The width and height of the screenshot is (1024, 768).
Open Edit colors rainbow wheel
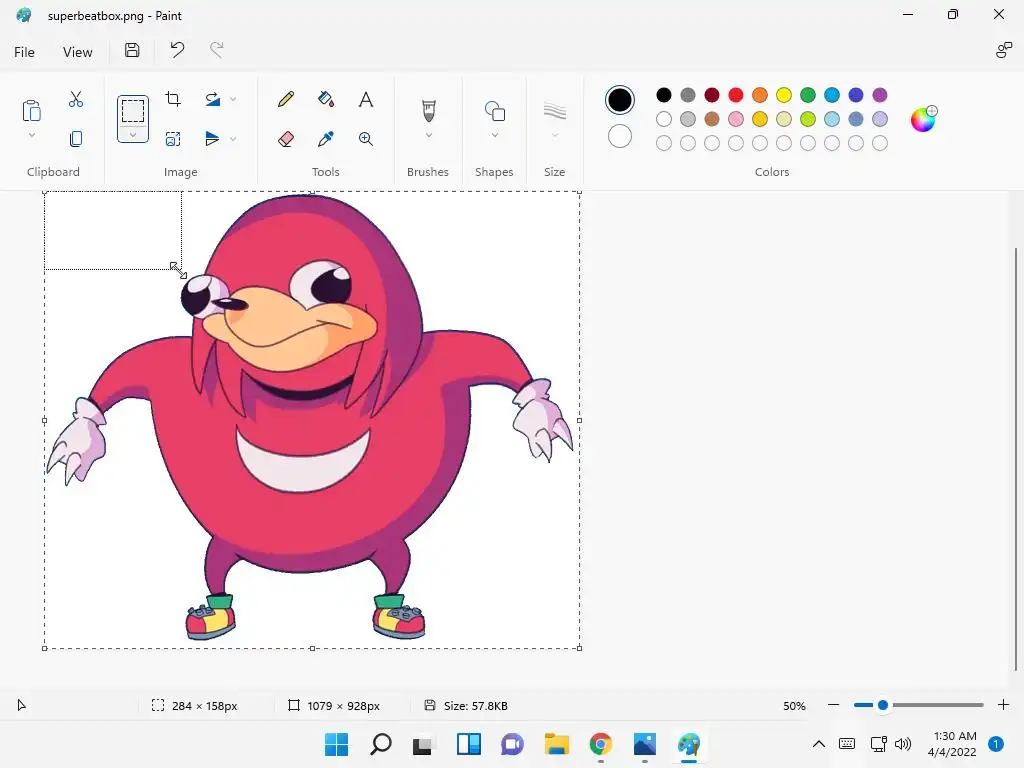click(x=923, y=119)
